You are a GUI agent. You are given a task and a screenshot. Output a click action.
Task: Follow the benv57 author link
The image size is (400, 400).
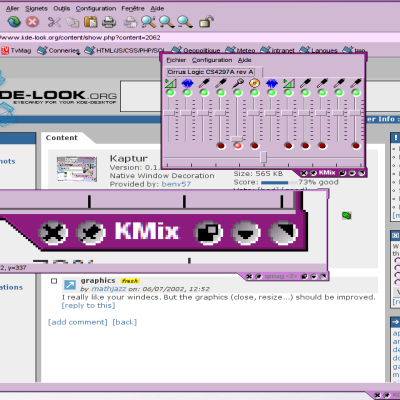pyautogui.click(x=176, y=184)
